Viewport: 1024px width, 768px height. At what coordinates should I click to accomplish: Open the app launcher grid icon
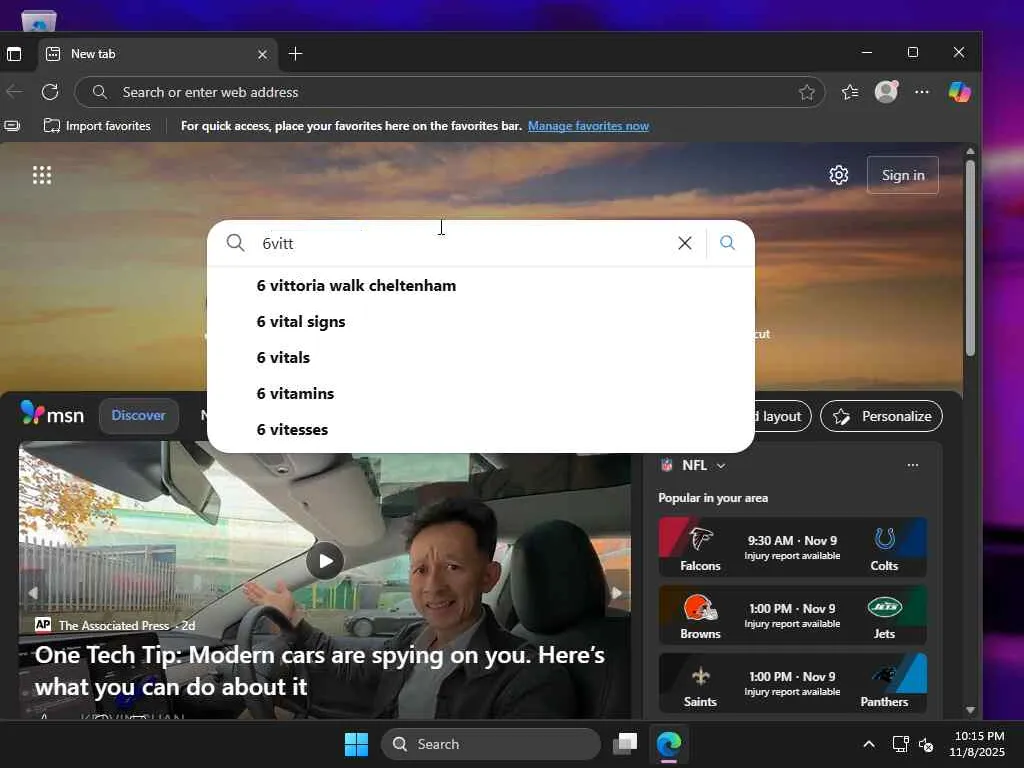(x=42, y=175)
